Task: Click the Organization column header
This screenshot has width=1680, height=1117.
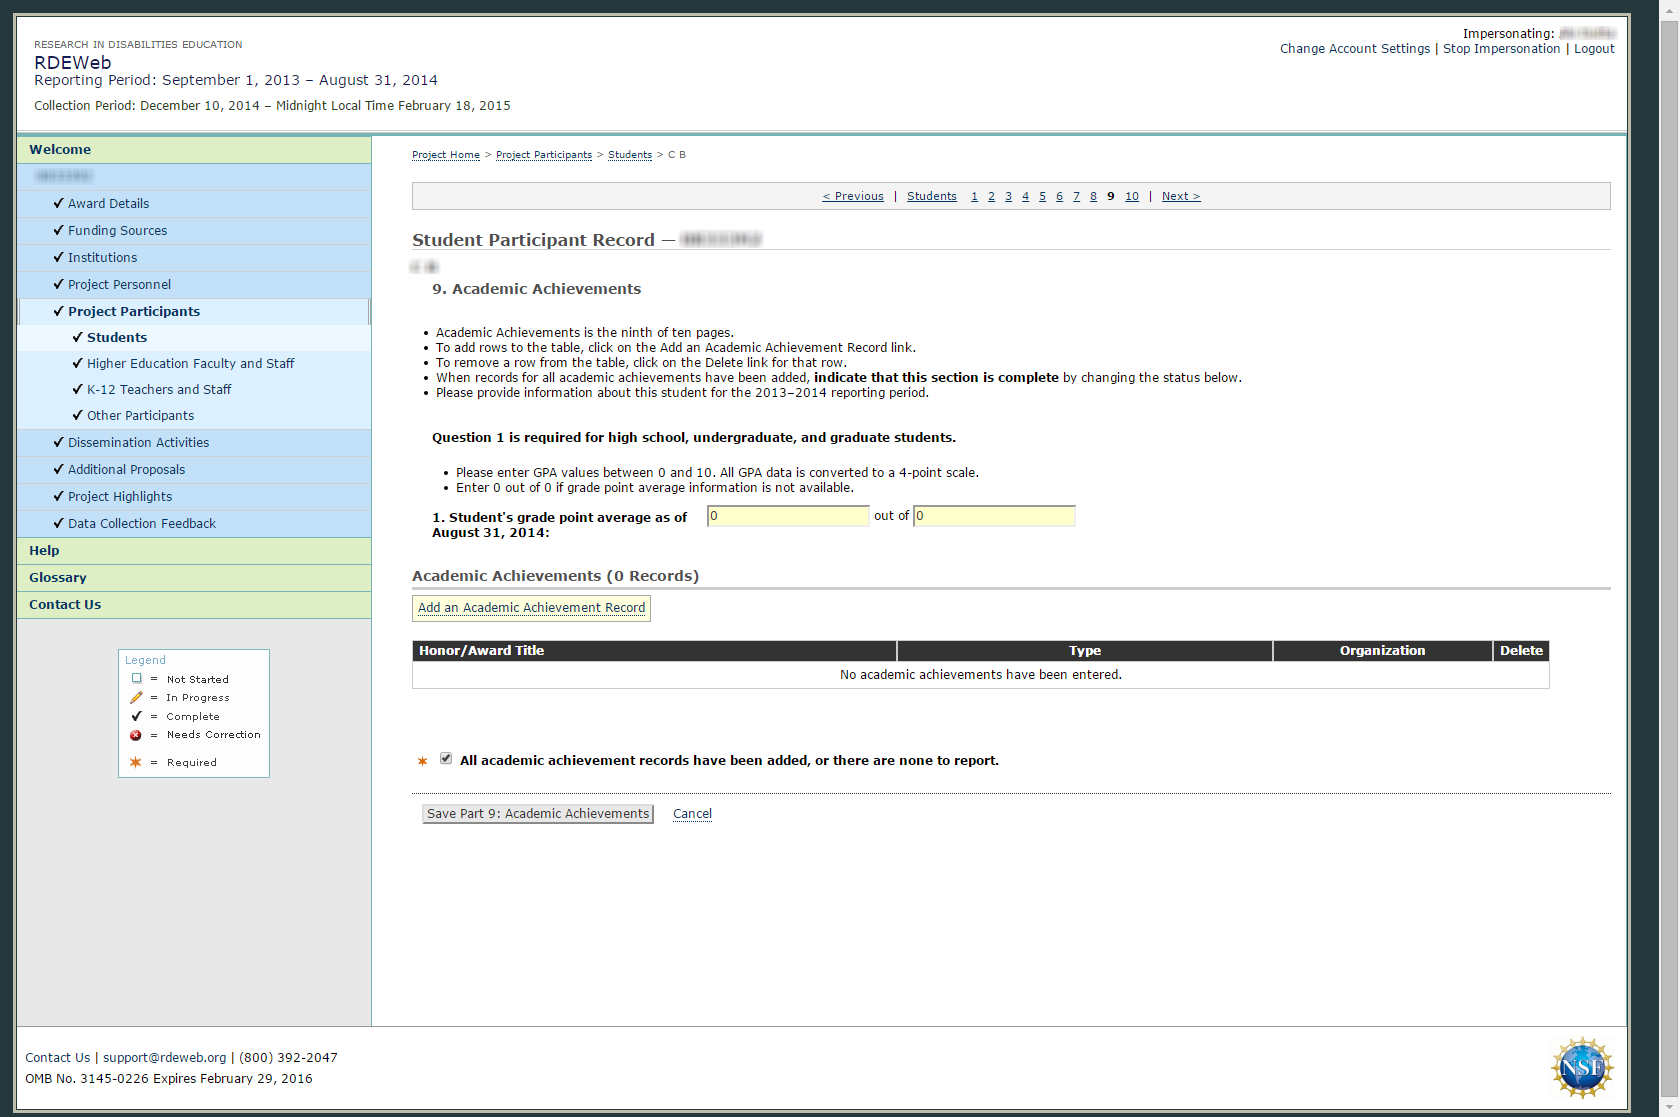Action: (x=1383, y=651)
